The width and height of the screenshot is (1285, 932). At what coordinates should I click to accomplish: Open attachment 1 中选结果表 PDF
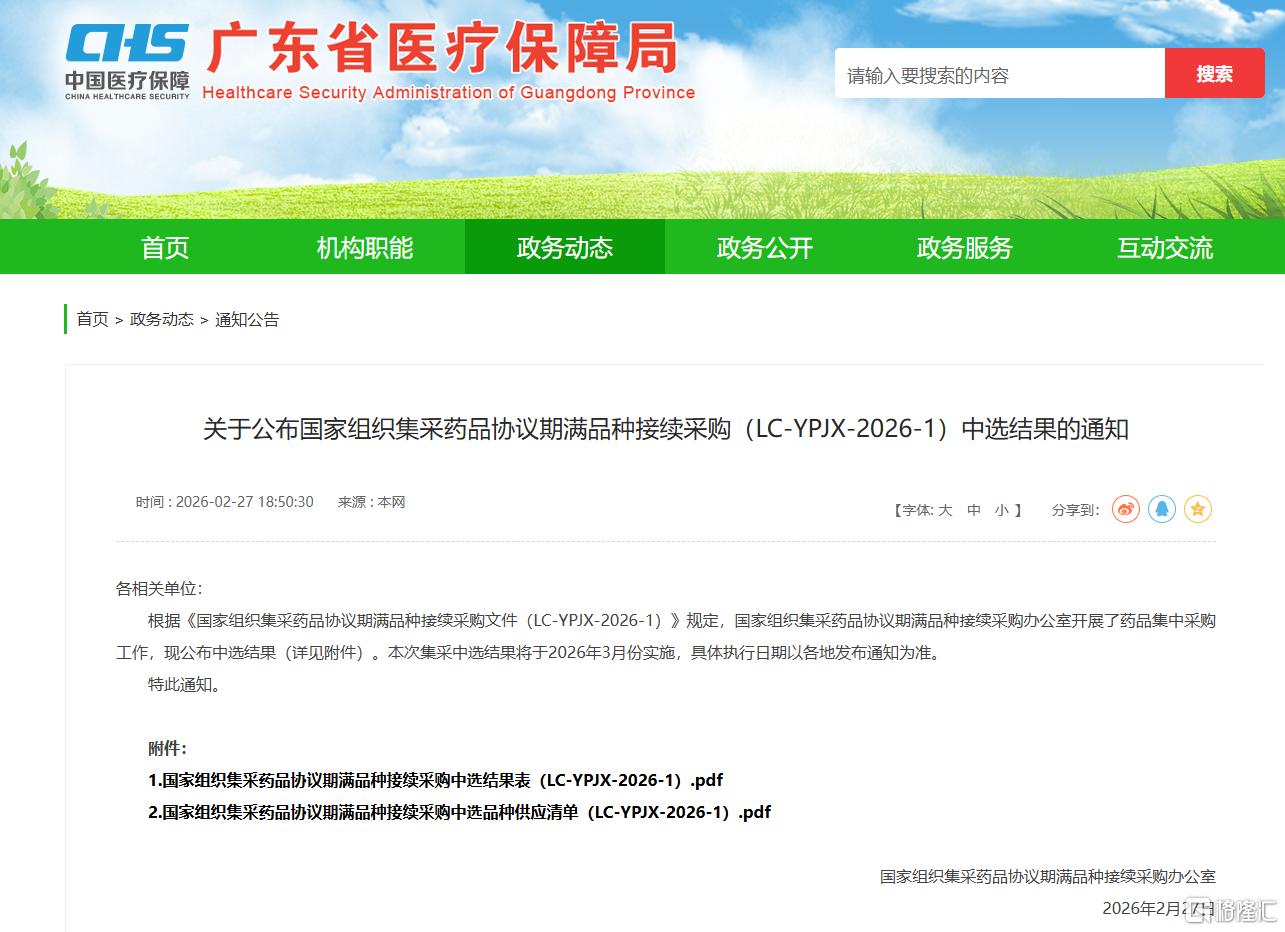[436, 780]
